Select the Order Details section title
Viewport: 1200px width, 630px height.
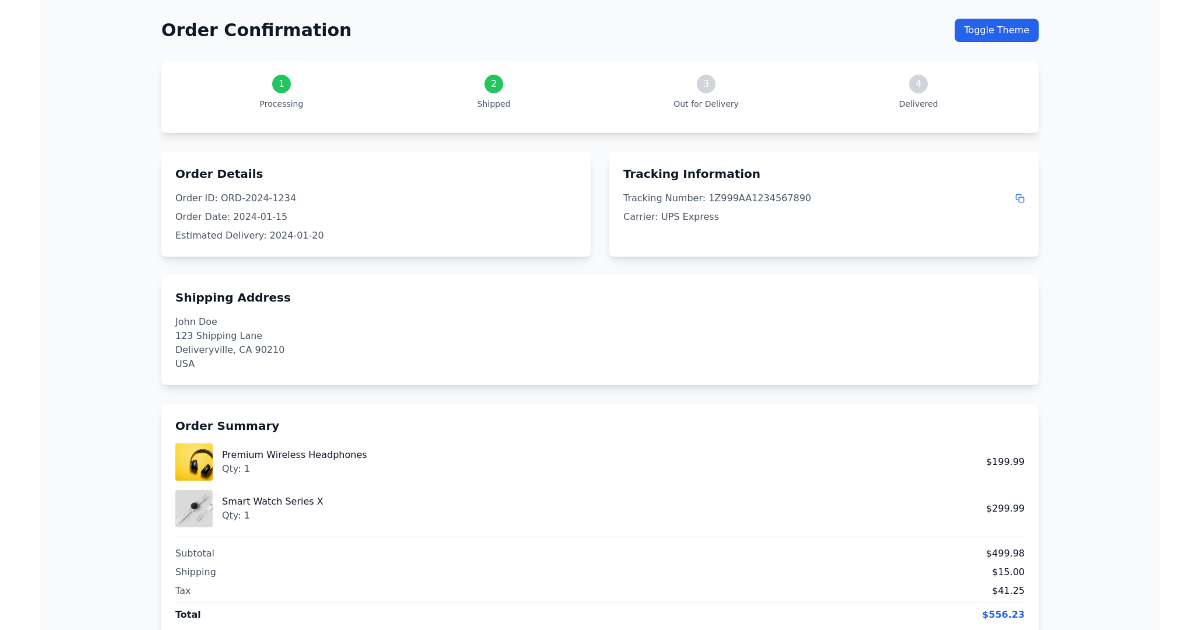click(219, 173)
